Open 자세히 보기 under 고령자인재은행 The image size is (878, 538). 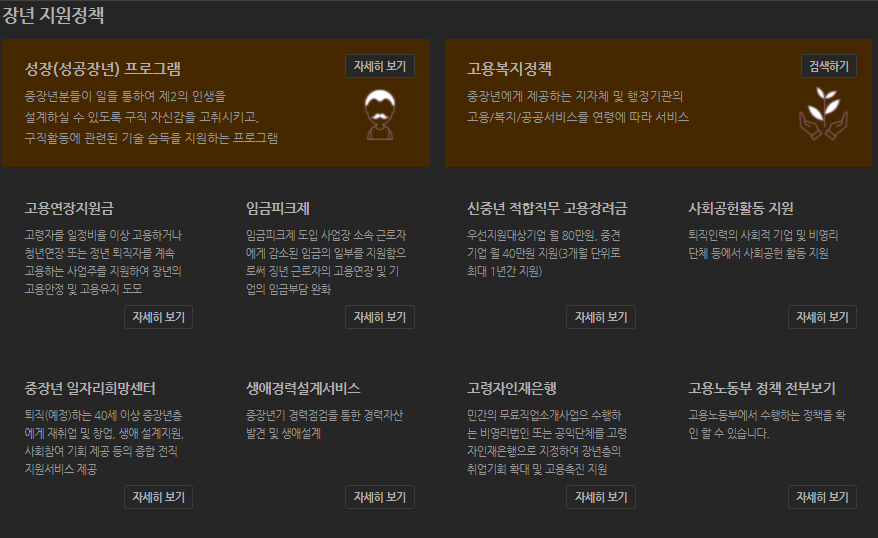[601, 497]
